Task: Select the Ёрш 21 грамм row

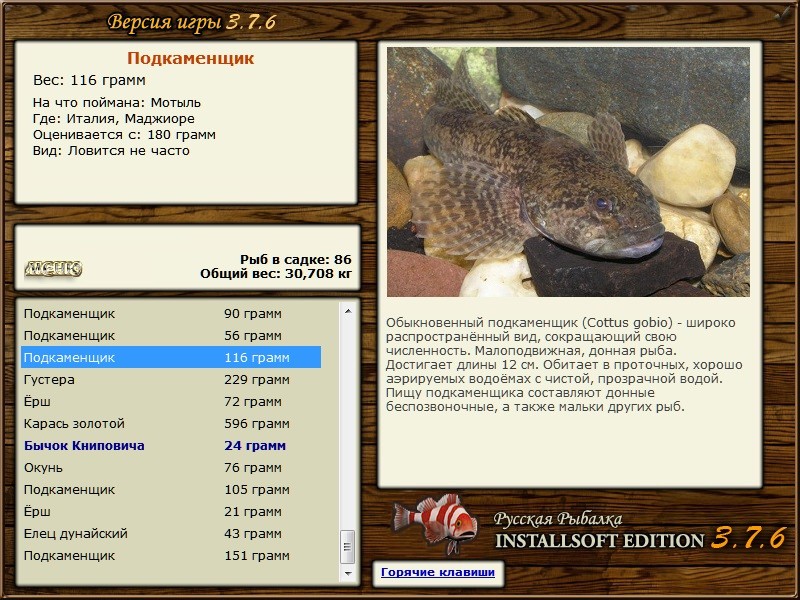Action: (171, 511)
